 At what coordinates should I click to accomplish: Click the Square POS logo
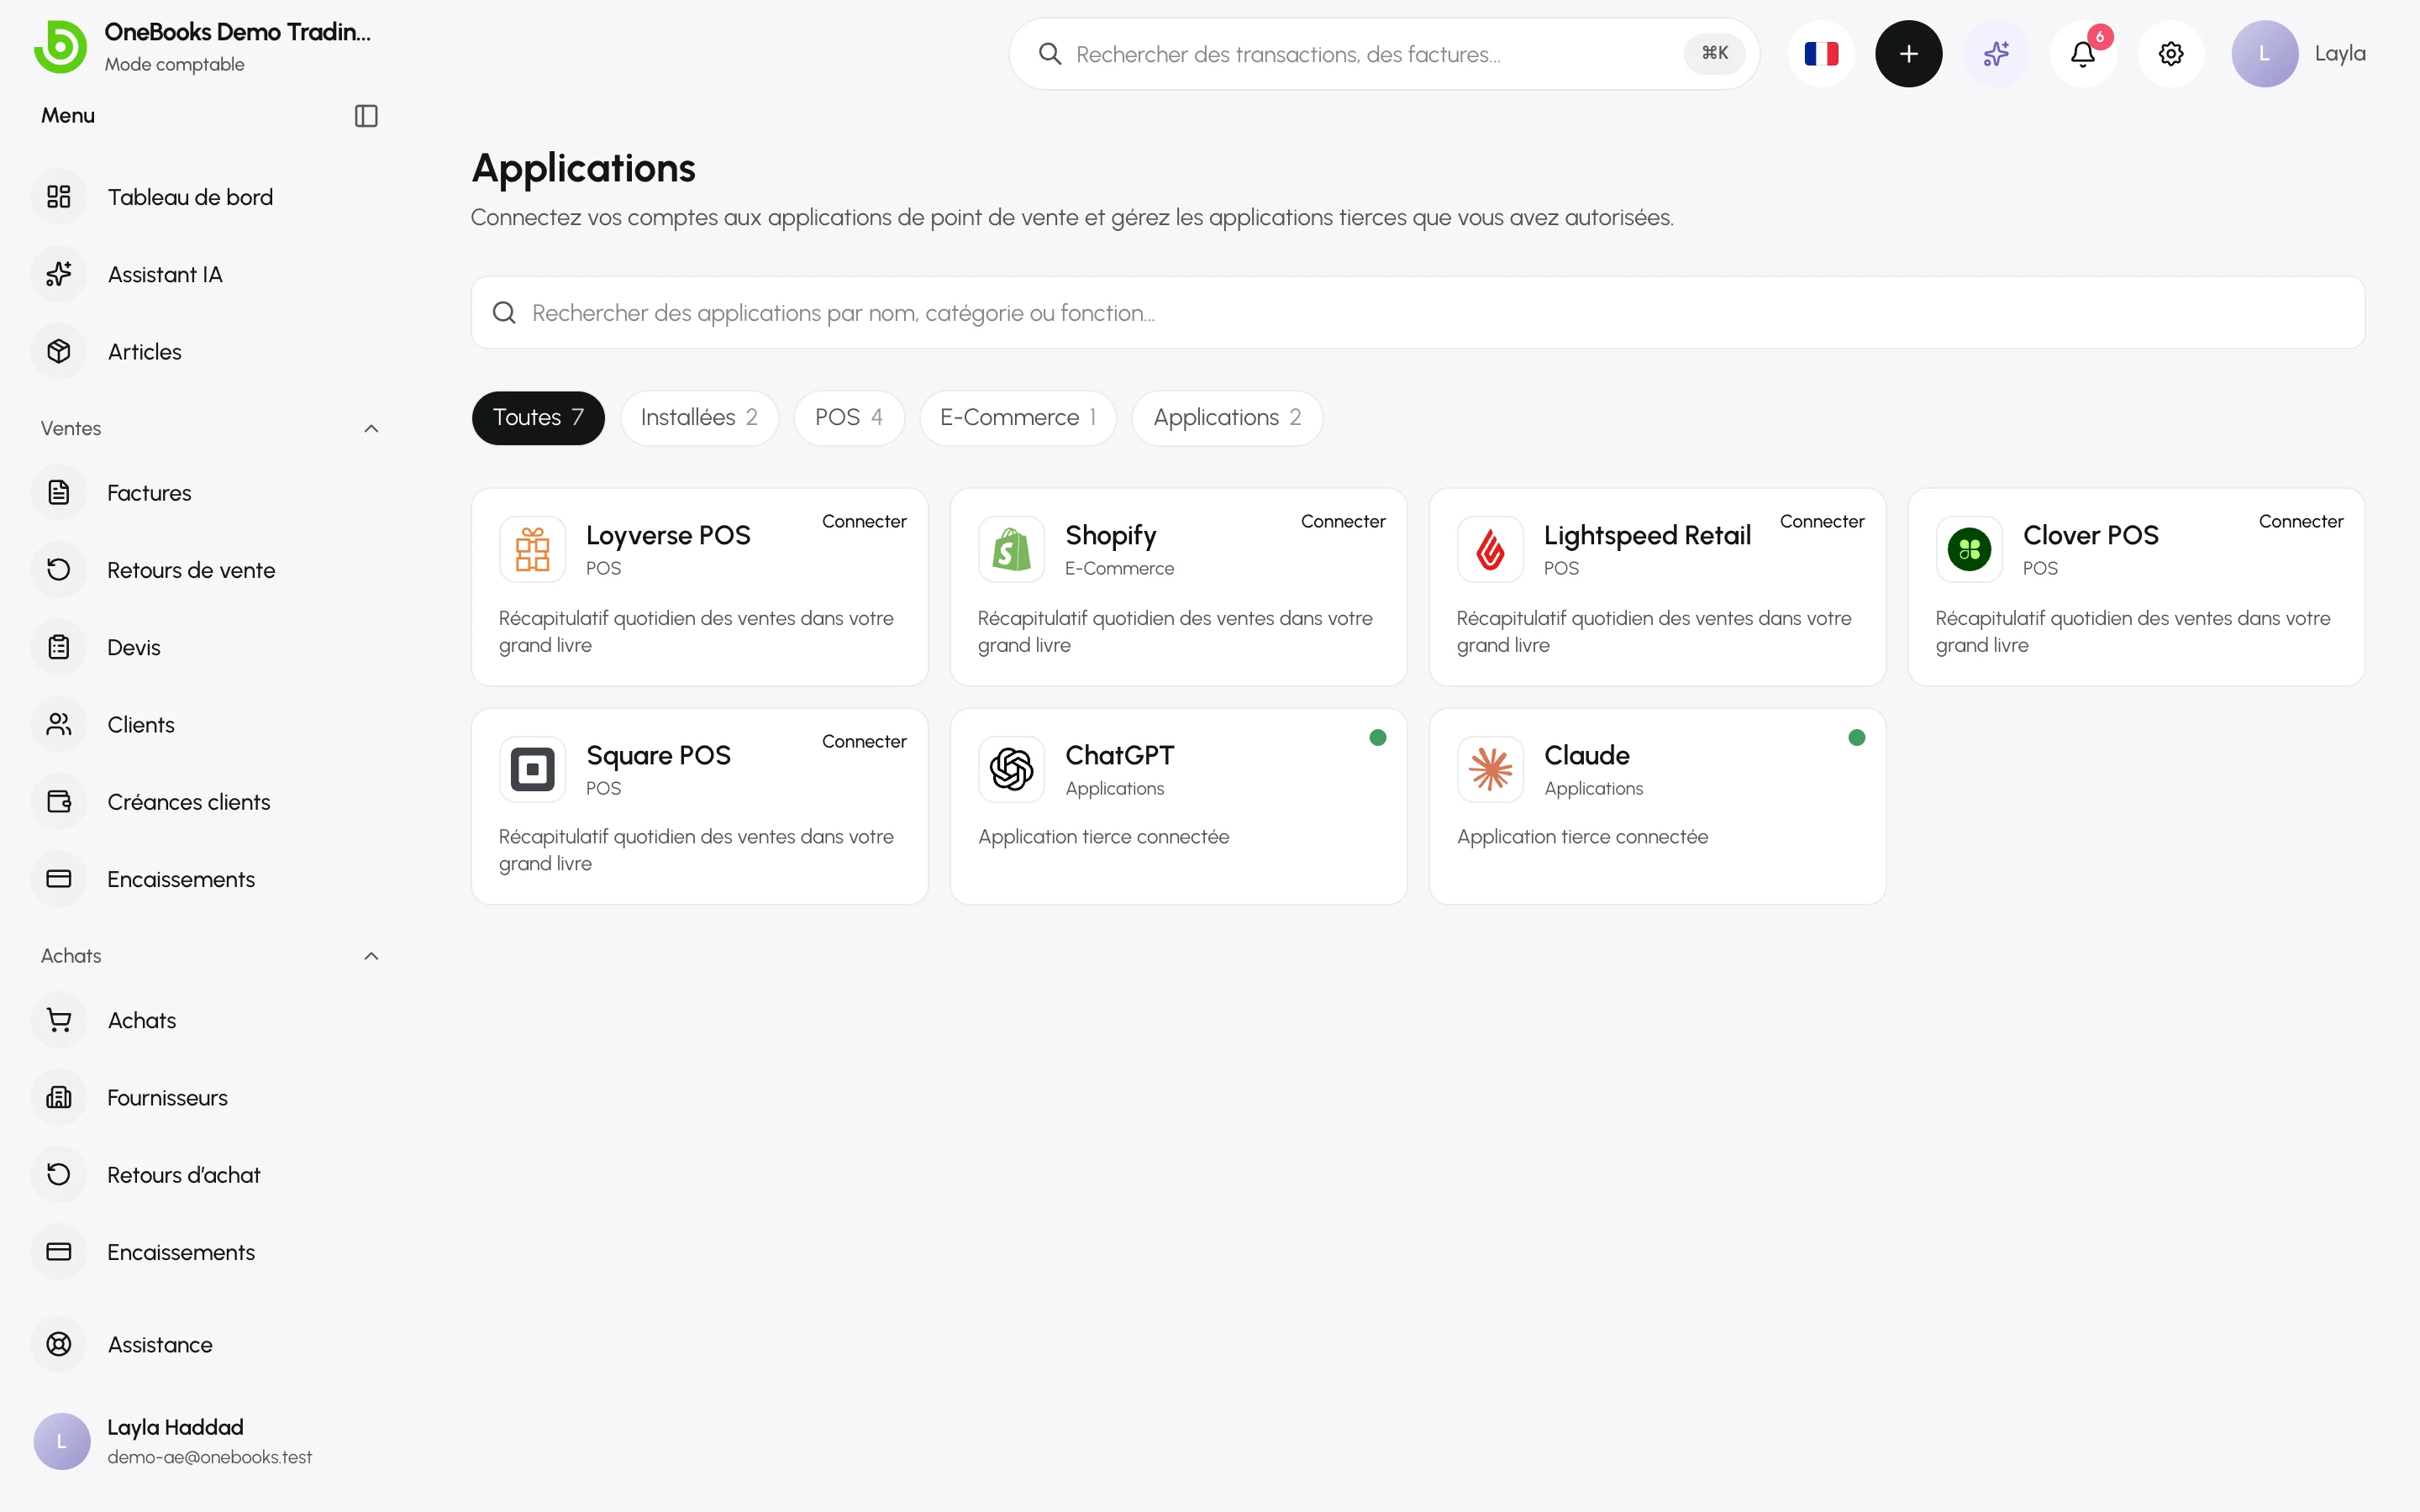(x=532, y=769)
